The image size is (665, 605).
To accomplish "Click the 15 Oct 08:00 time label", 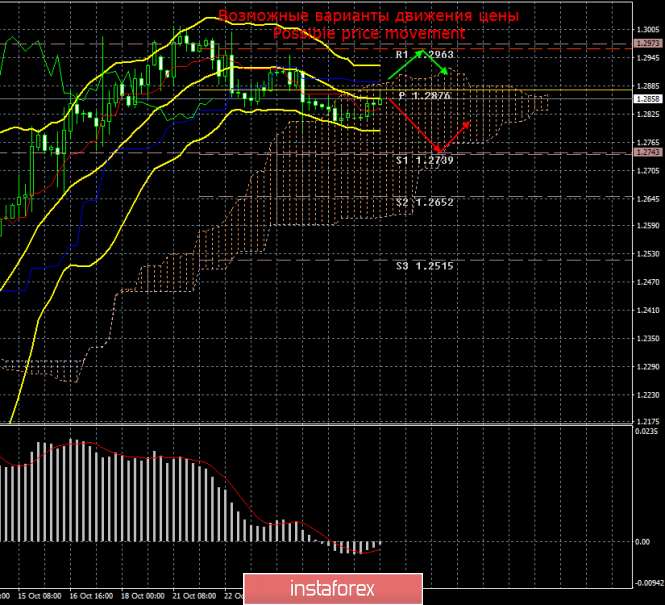I will tap(39, 596).
